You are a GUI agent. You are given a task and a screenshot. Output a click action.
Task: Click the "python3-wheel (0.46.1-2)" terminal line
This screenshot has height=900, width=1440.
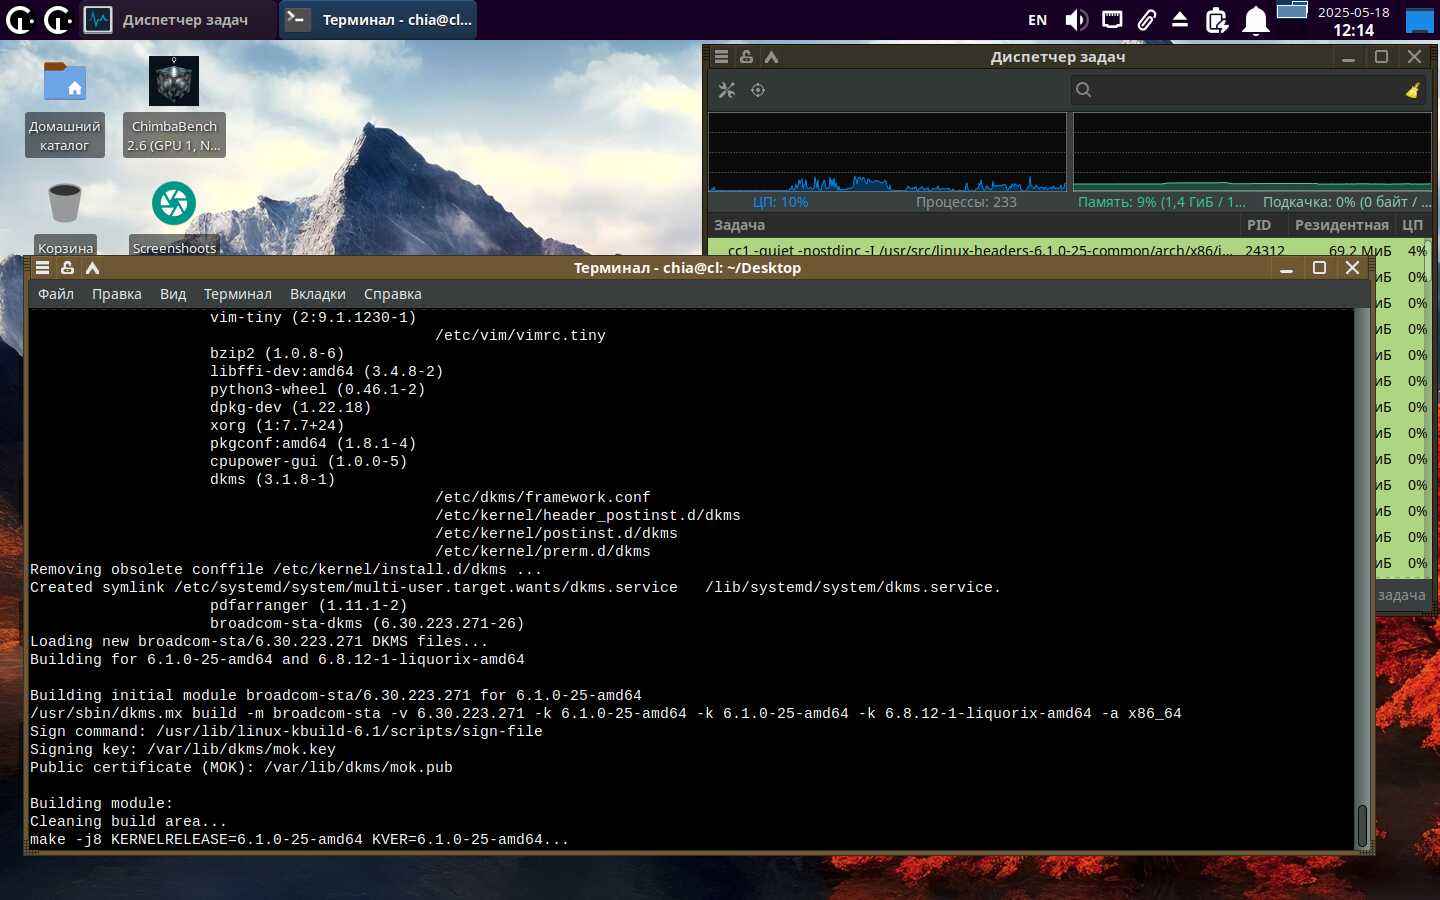(317, 390)
